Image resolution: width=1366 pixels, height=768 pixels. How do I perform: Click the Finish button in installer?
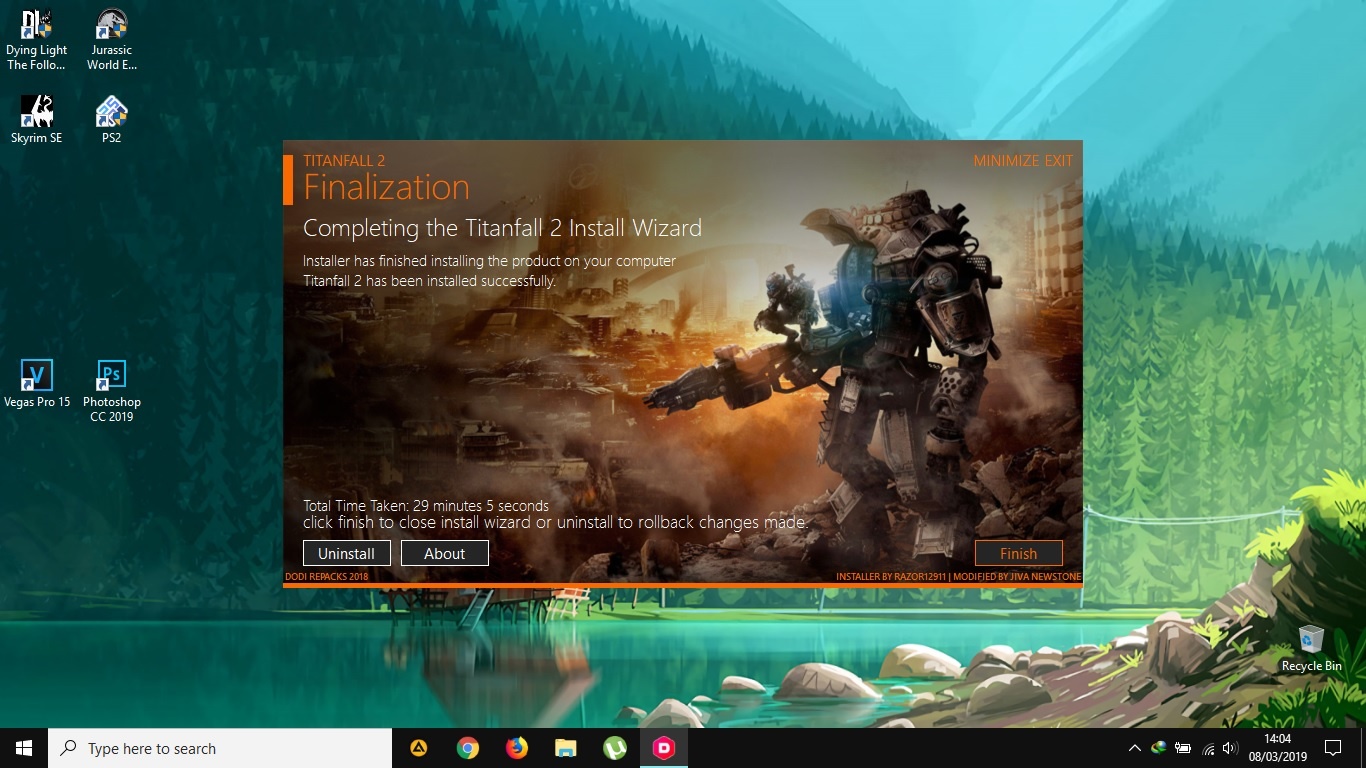click(1018, 553)
